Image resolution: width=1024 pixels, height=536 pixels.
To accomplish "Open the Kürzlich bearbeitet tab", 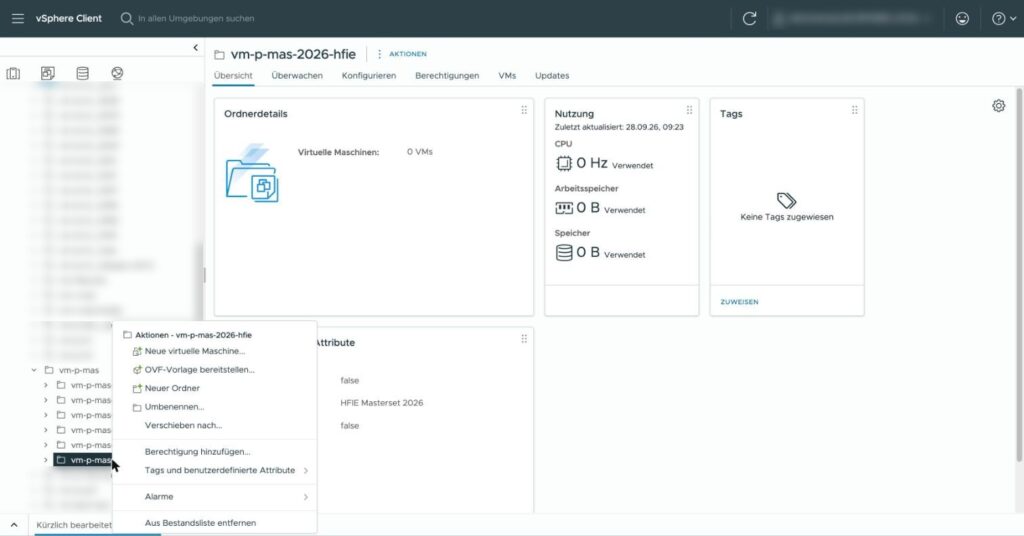I will [74, 525].
